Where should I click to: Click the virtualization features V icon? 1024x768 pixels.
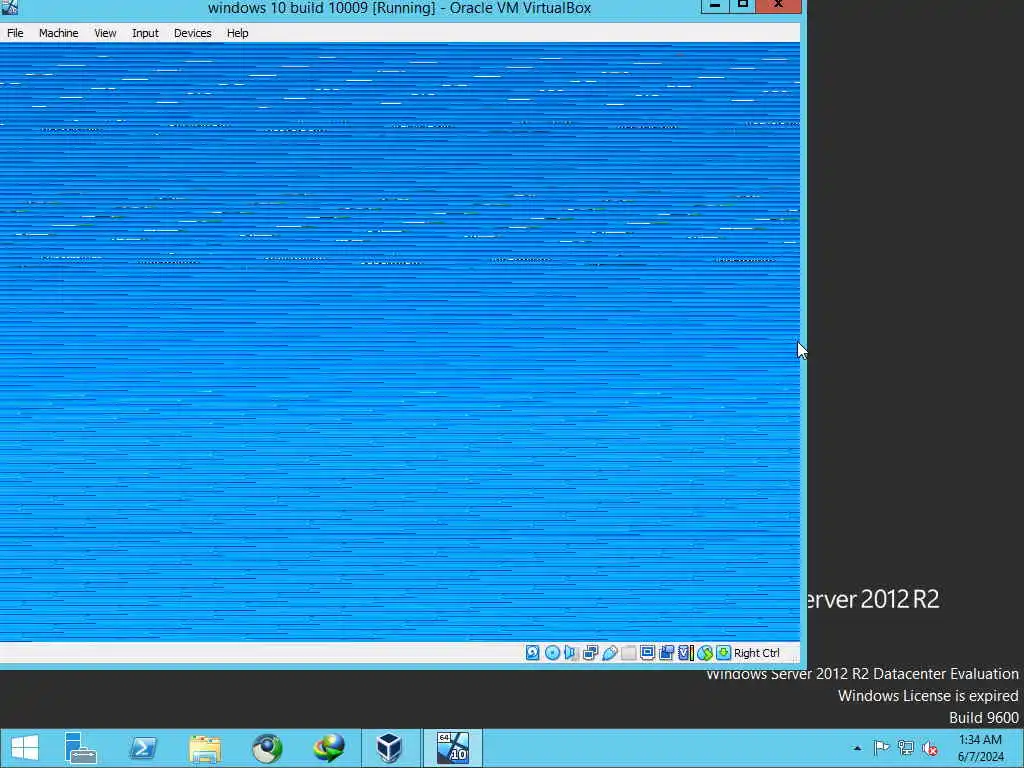(685, 652)
